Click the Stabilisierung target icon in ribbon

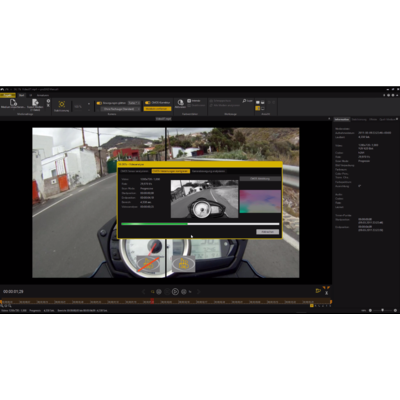pyautogui.click(x=62, y=104)
